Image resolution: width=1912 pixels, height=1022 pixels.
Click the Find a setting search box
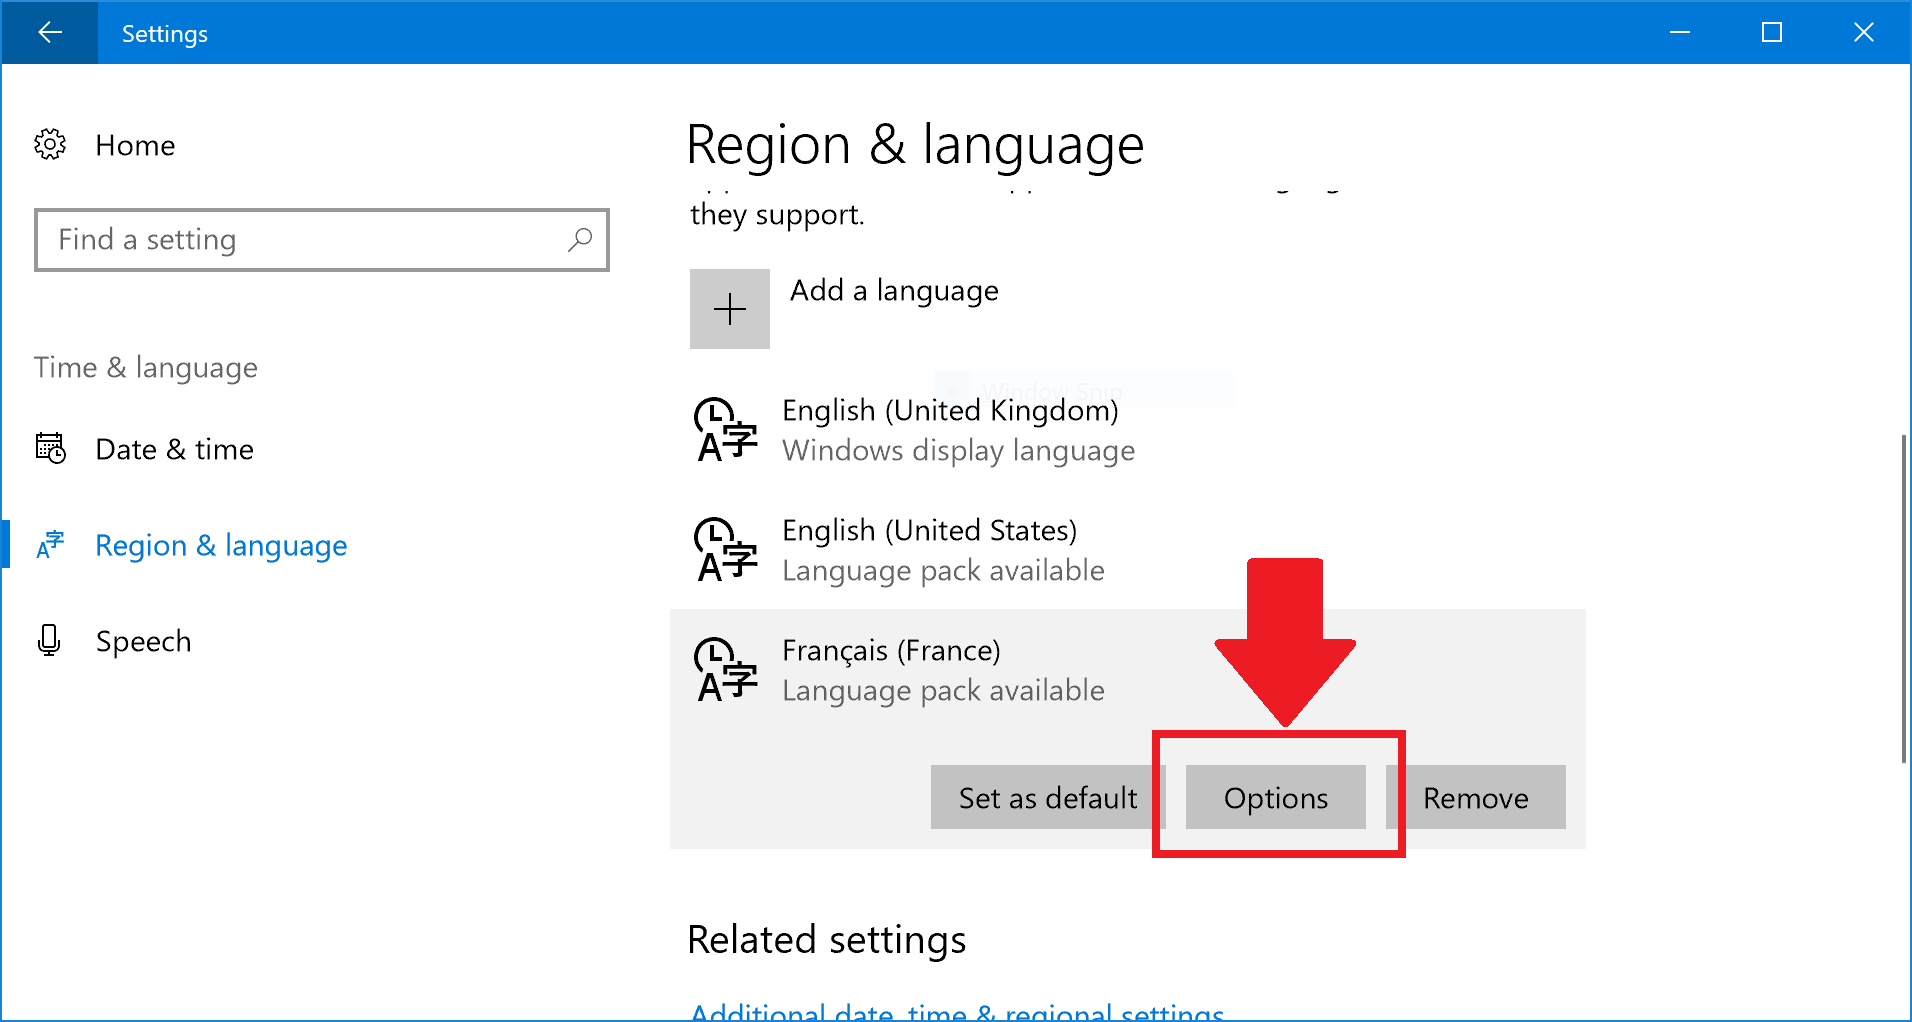[300, 240]
